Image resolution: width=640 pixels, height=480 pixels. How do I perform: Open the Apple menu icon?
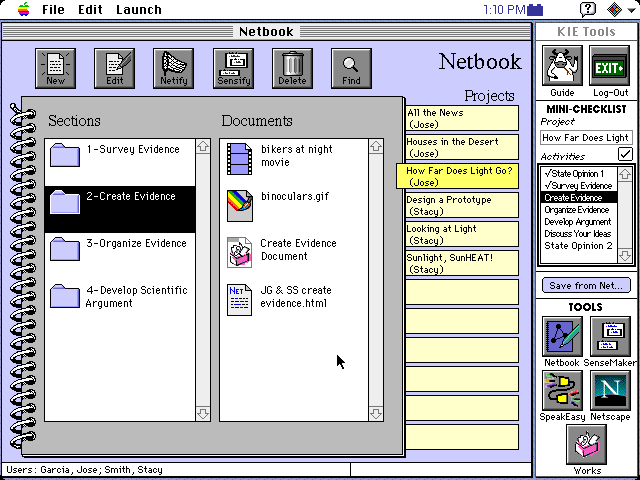(x=24, y=9)
